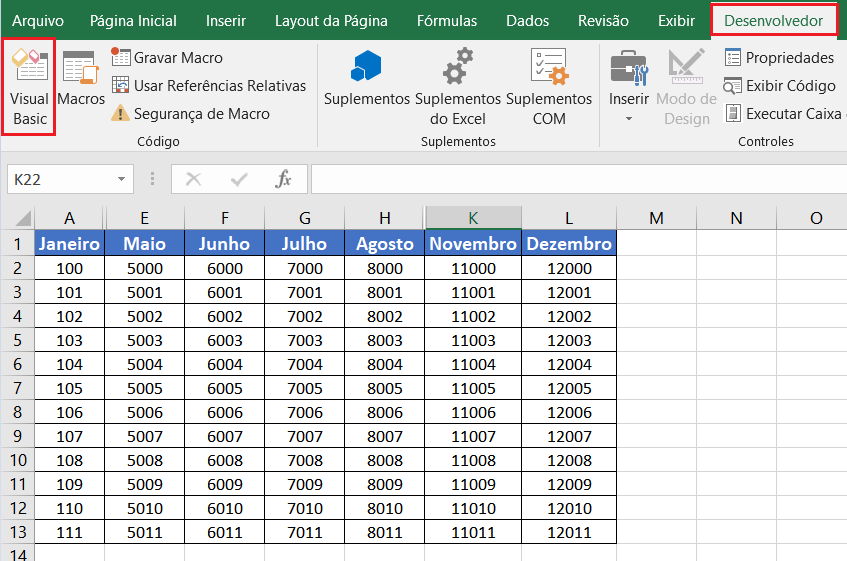847x561 pixels.
Task: Click the Propriedades control button
Action: [778, 58]
